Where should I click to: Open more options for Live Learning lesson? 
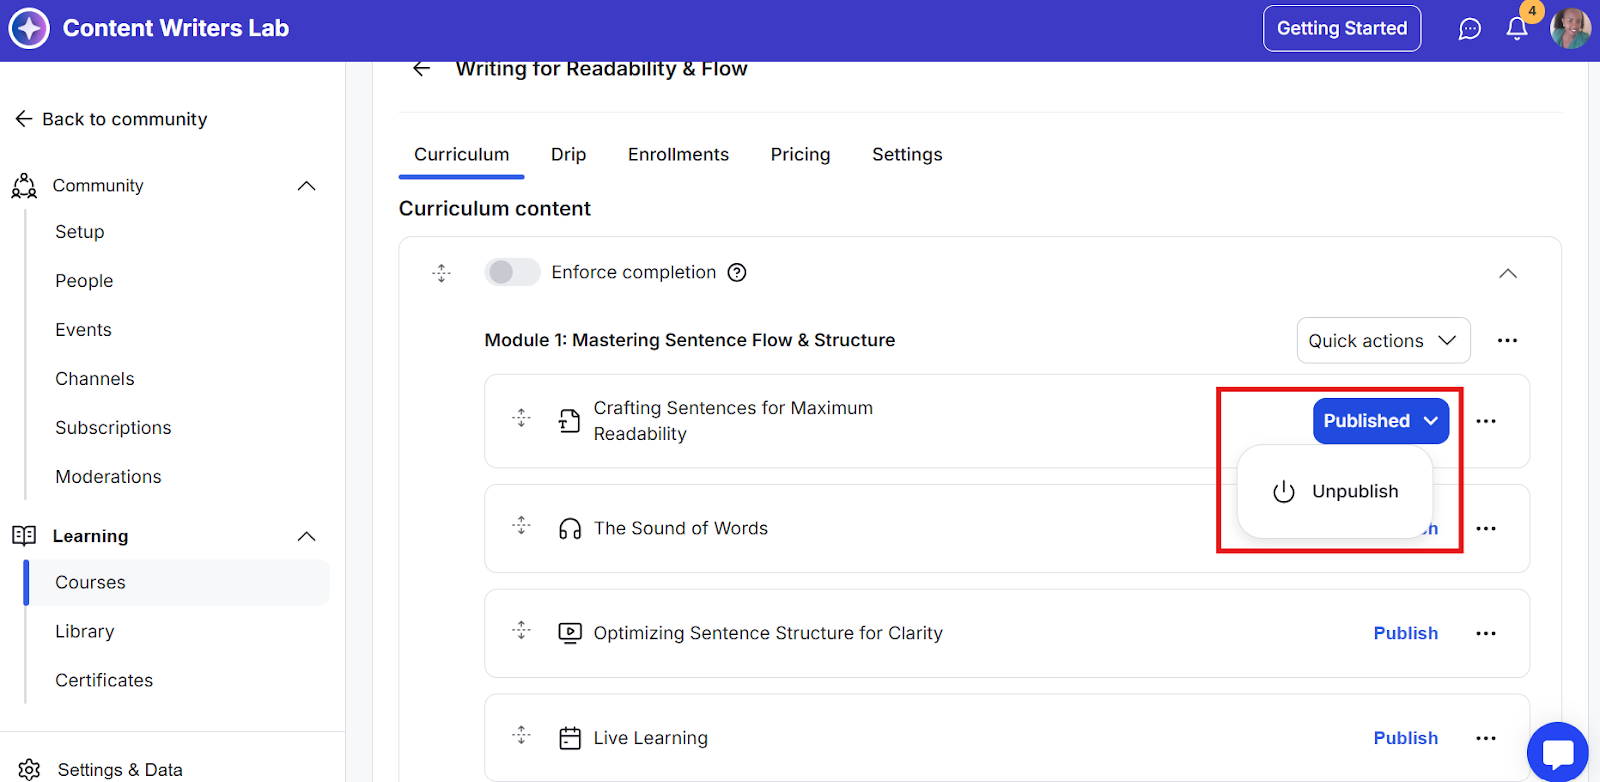(x=1486, y=738)
